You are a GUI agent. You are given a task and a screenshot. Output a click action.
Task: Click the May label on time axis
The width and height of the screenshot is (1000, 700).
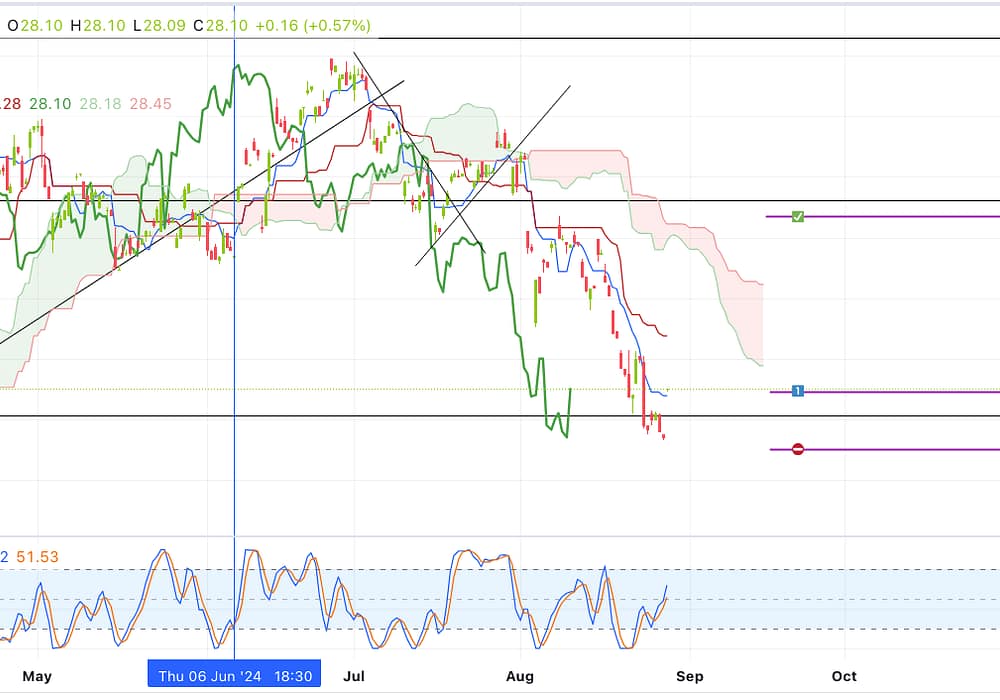click(x=37, y=676)
